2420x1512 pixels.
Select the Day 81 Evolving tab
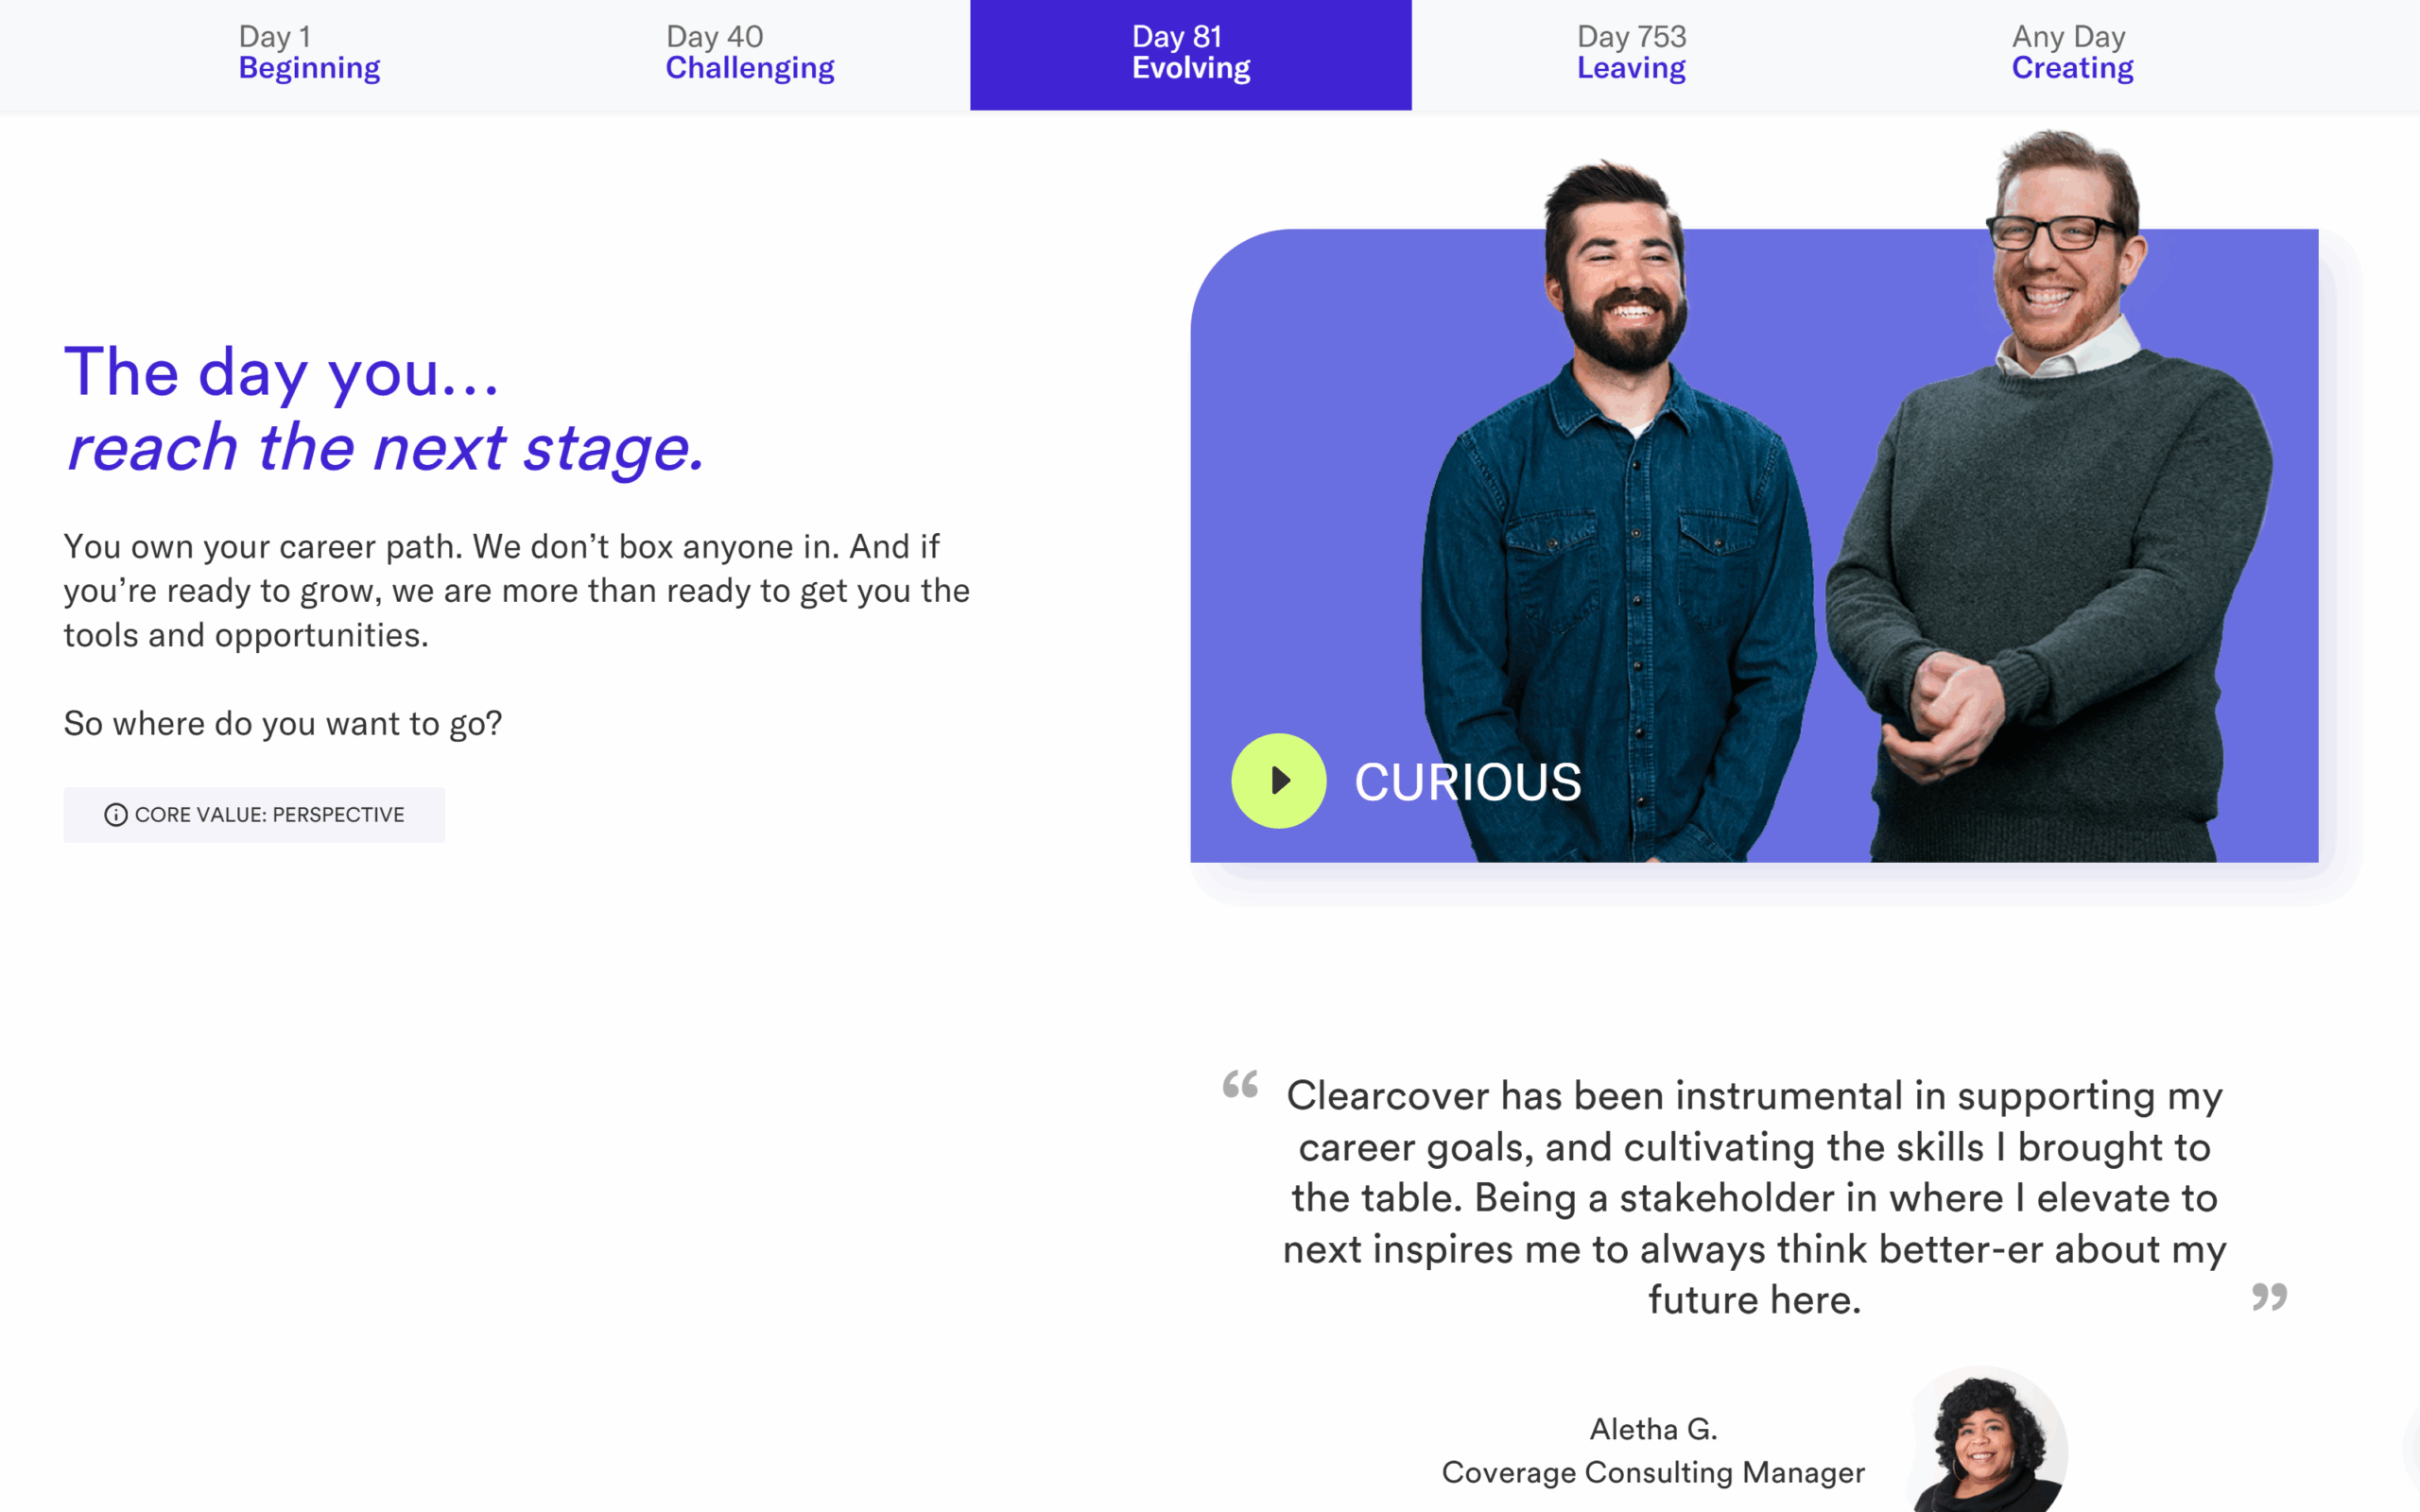[1191, 53]
